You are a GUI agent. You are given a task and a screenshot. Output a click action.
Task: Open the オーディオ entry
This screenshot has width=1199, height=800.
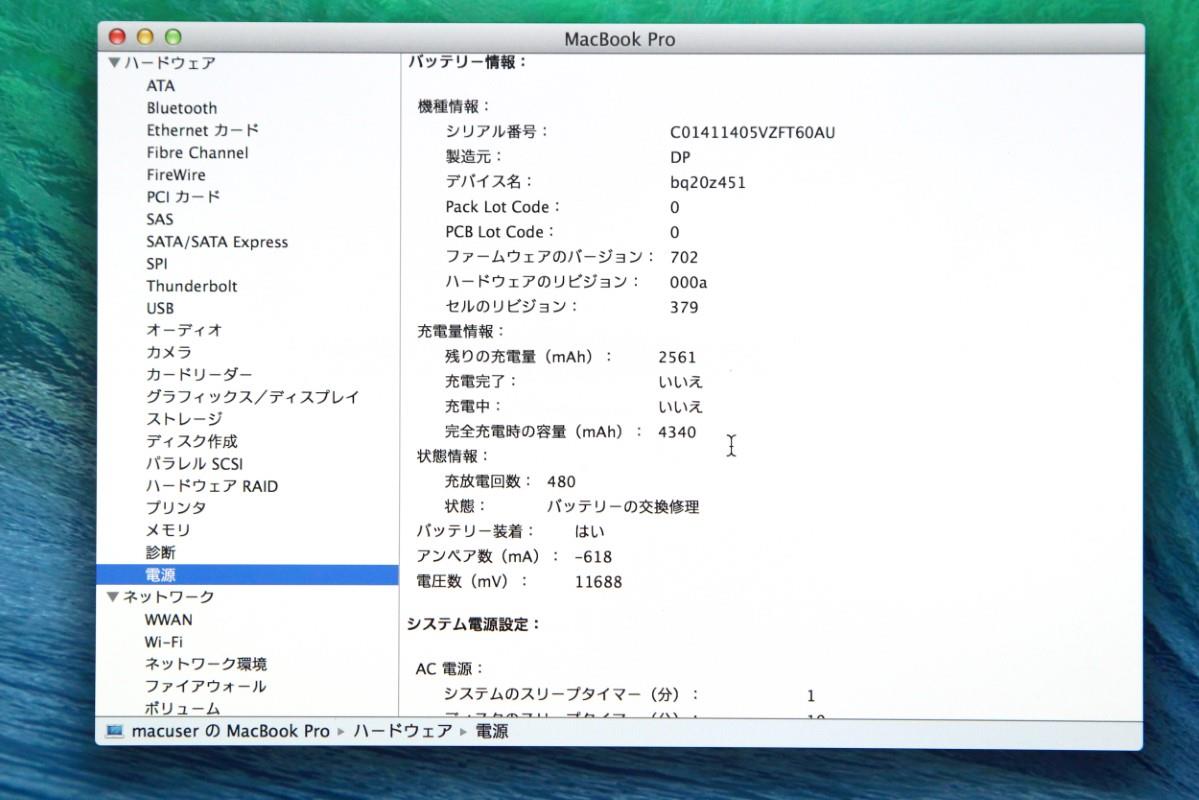[184, 330]
